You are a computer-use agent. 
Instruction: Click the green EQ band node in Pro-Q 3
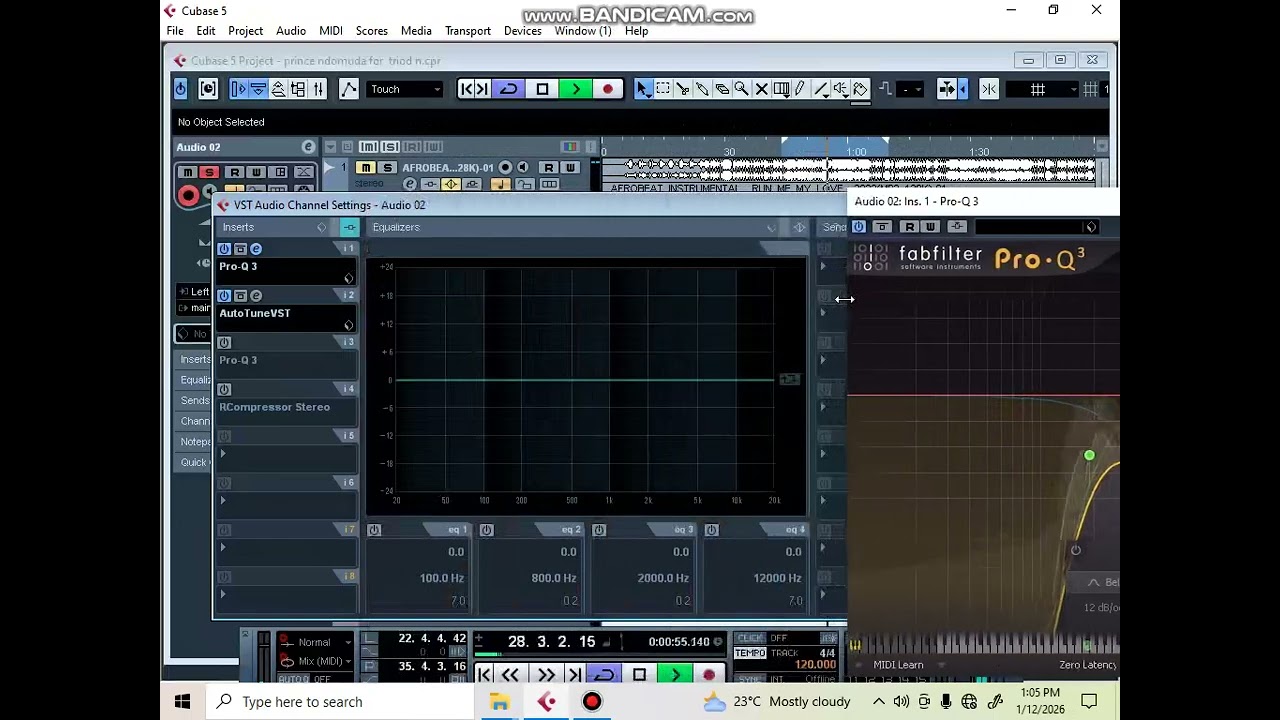click(1089, 456)
